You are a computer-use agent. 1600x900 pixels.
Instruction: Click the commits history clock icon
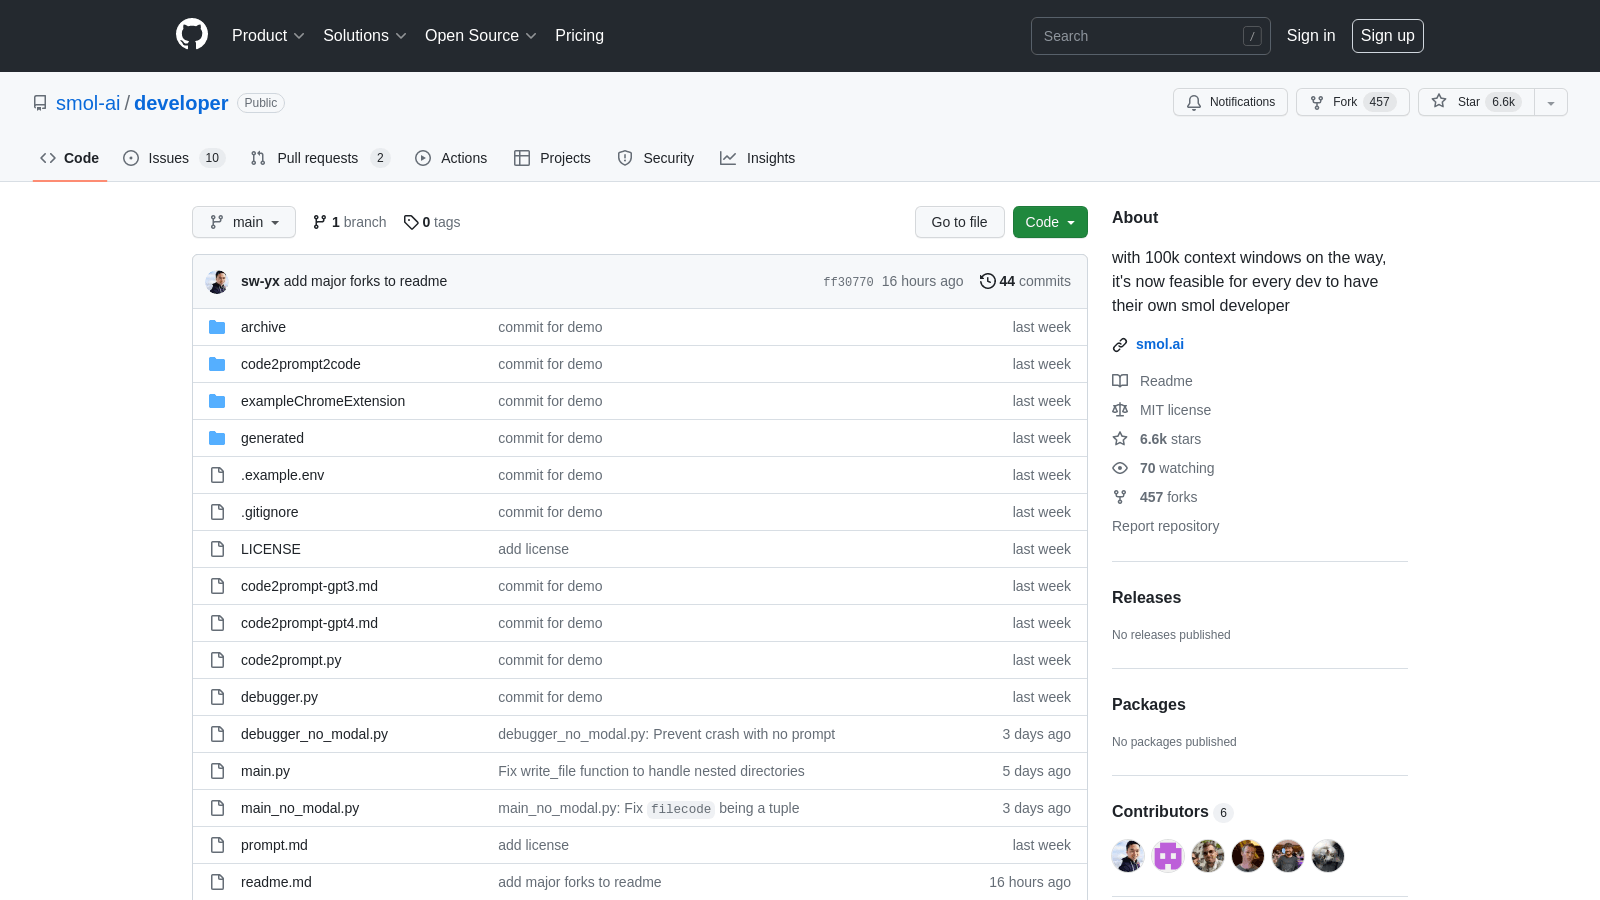pyautogui.click(x=987, y=281)
